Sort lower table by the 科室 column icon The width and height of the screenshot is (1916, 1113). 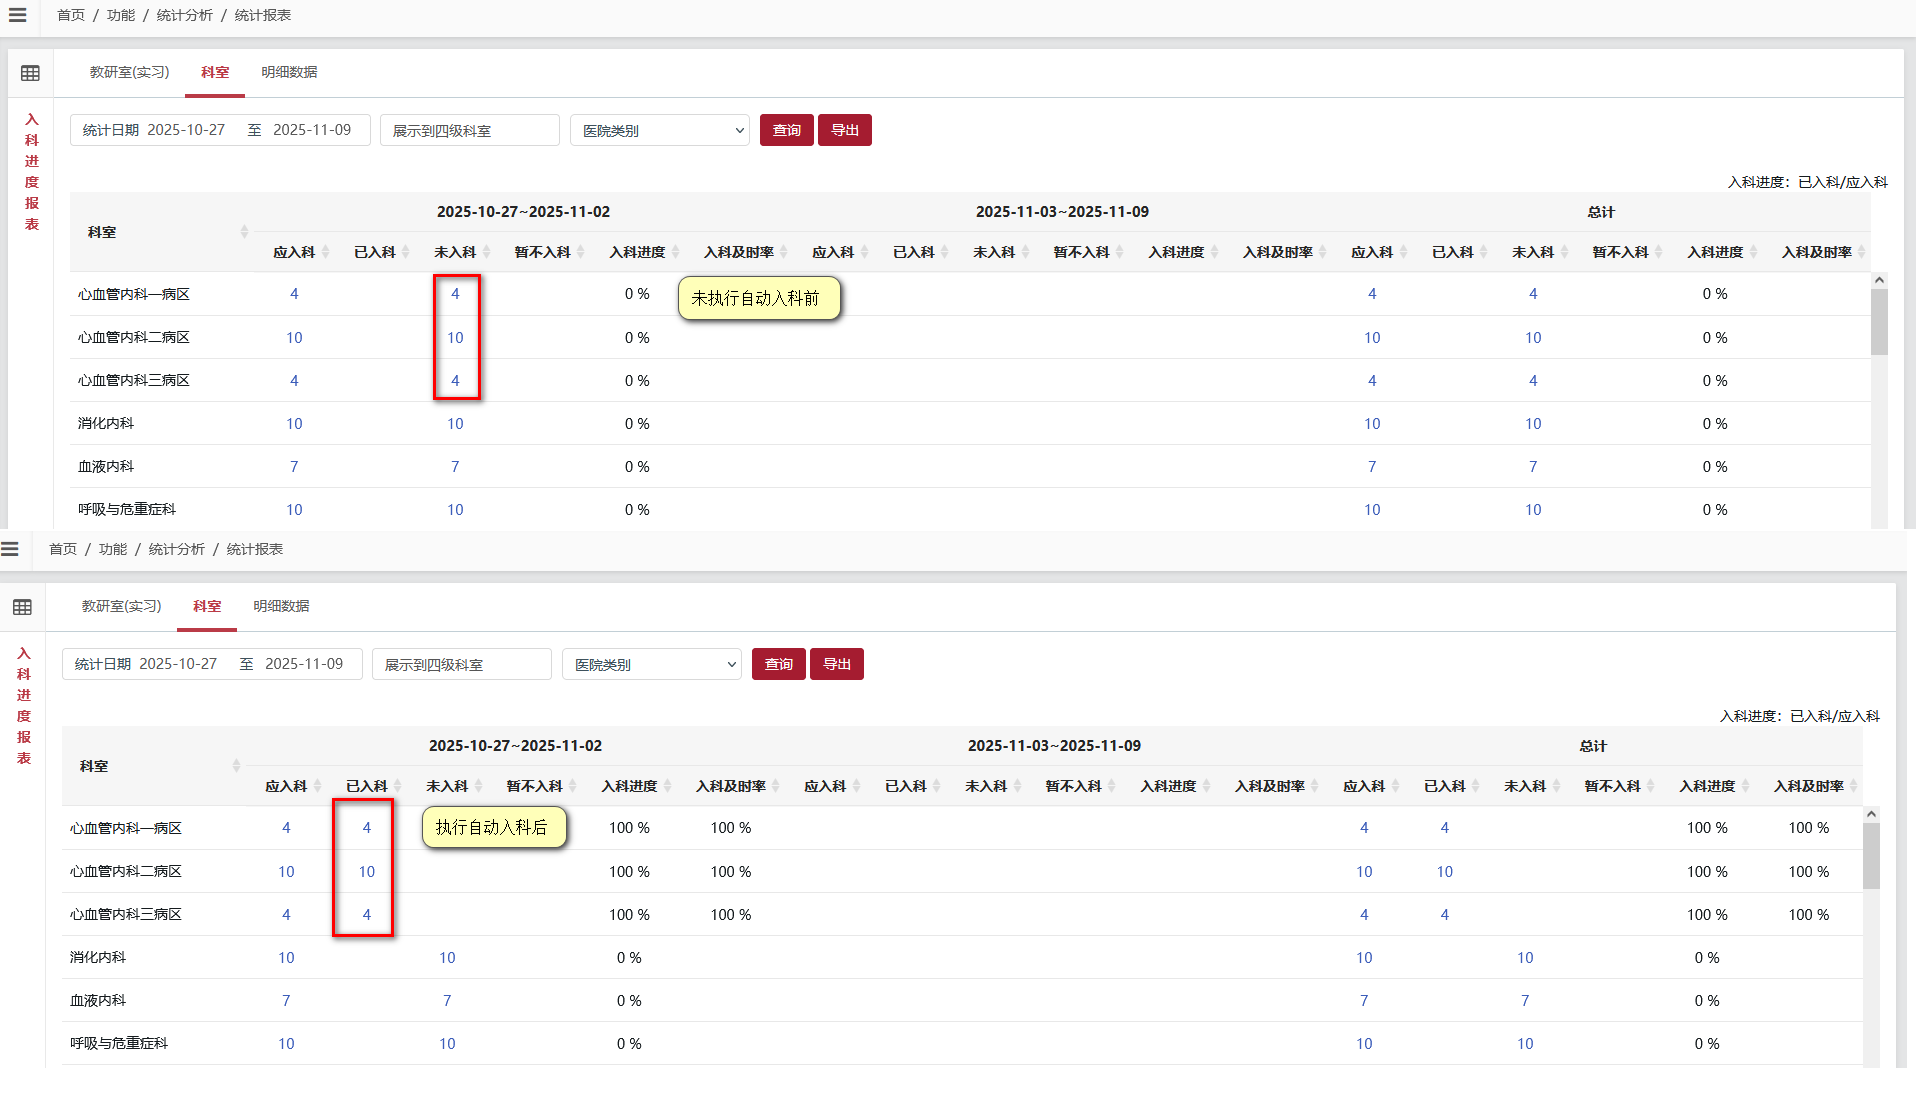tap(236, 766)
